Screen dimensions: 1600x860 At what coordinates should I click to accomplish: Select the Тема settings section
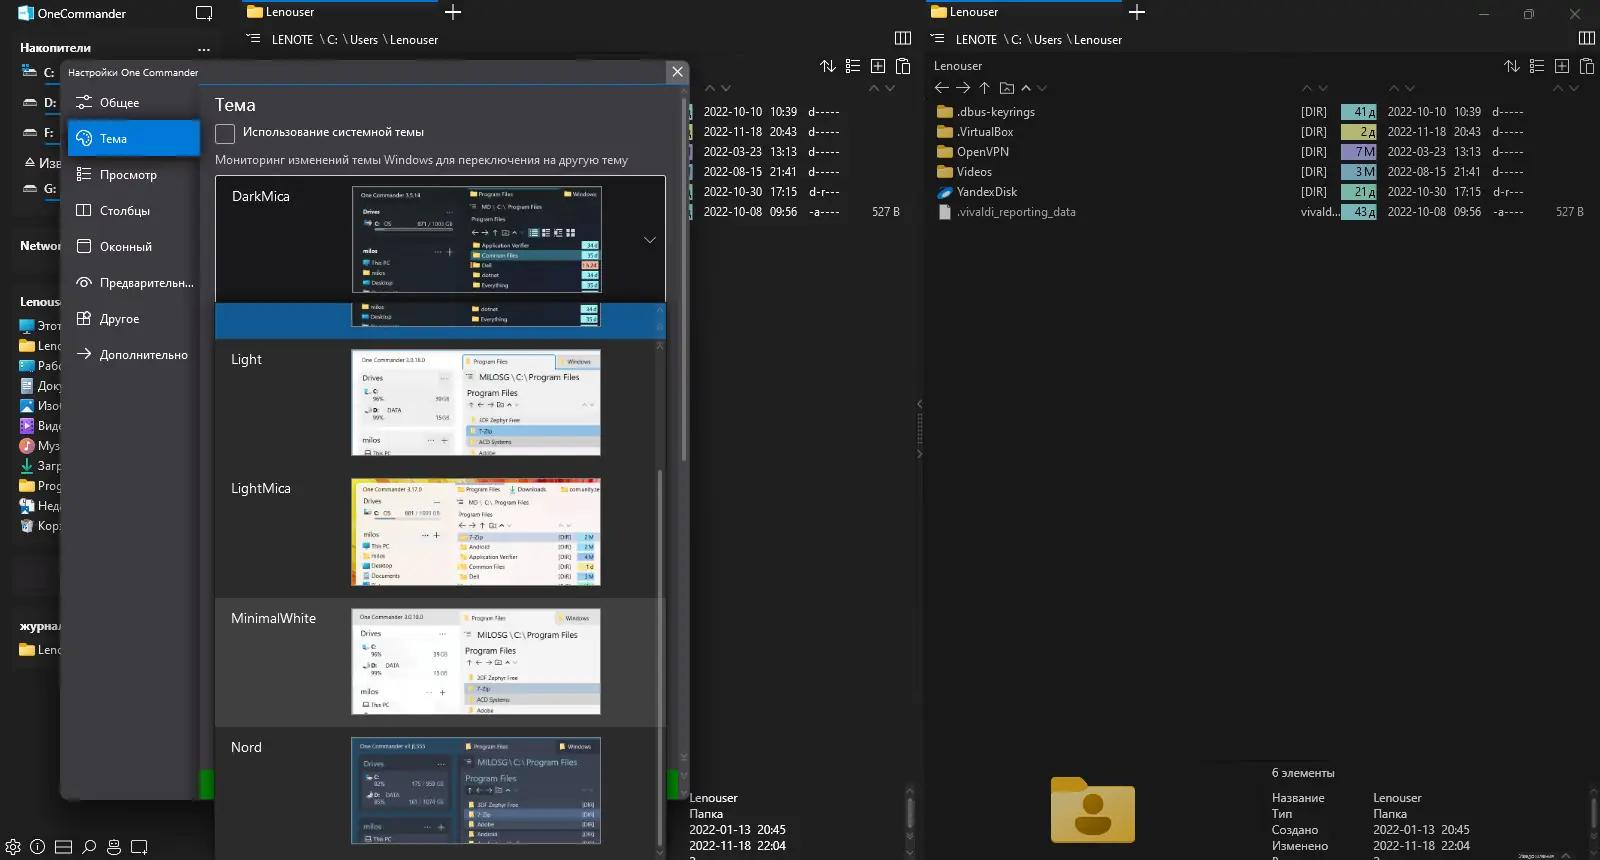(134, 139)
